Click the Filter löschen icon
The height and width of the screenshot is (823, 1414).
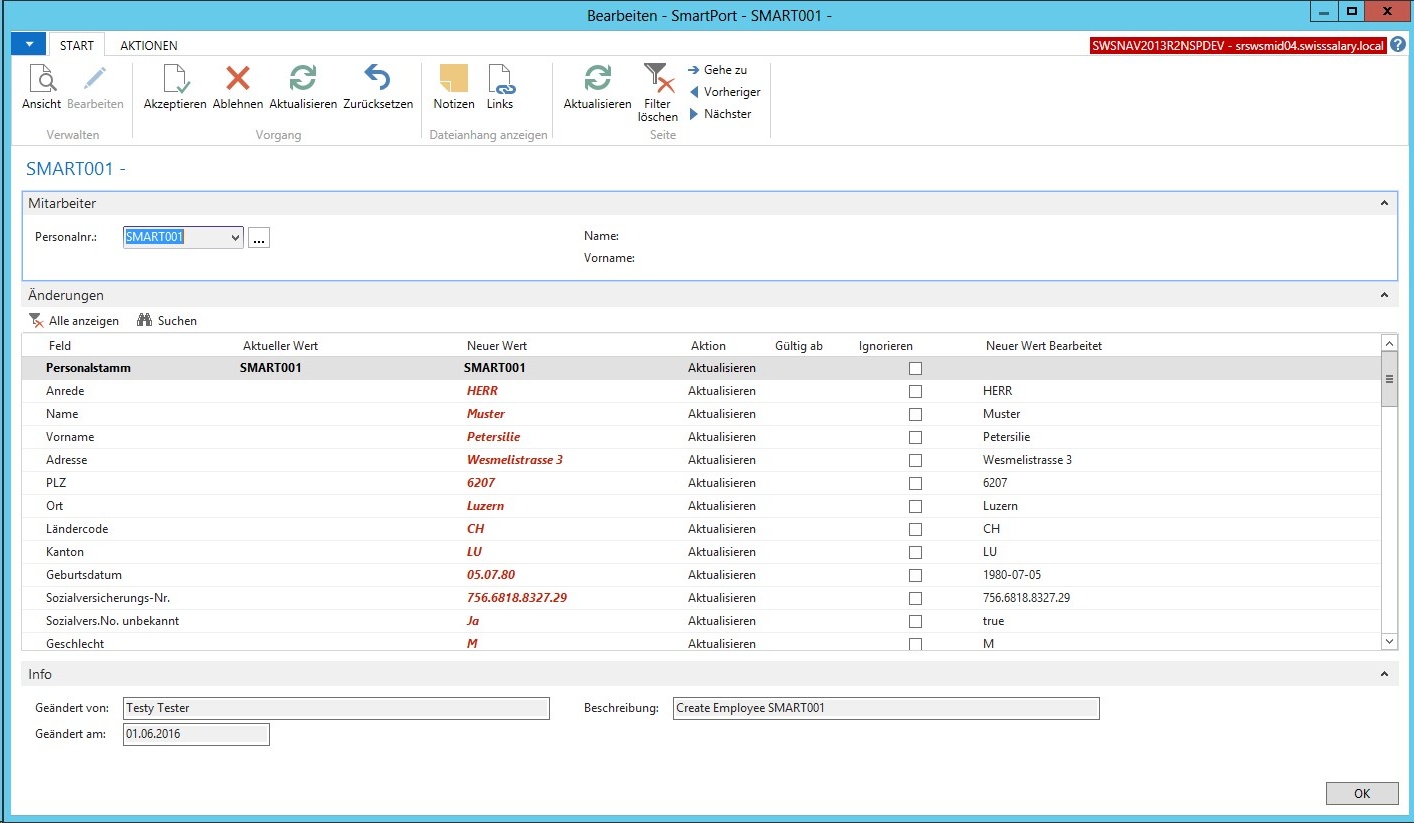point(657,79)
